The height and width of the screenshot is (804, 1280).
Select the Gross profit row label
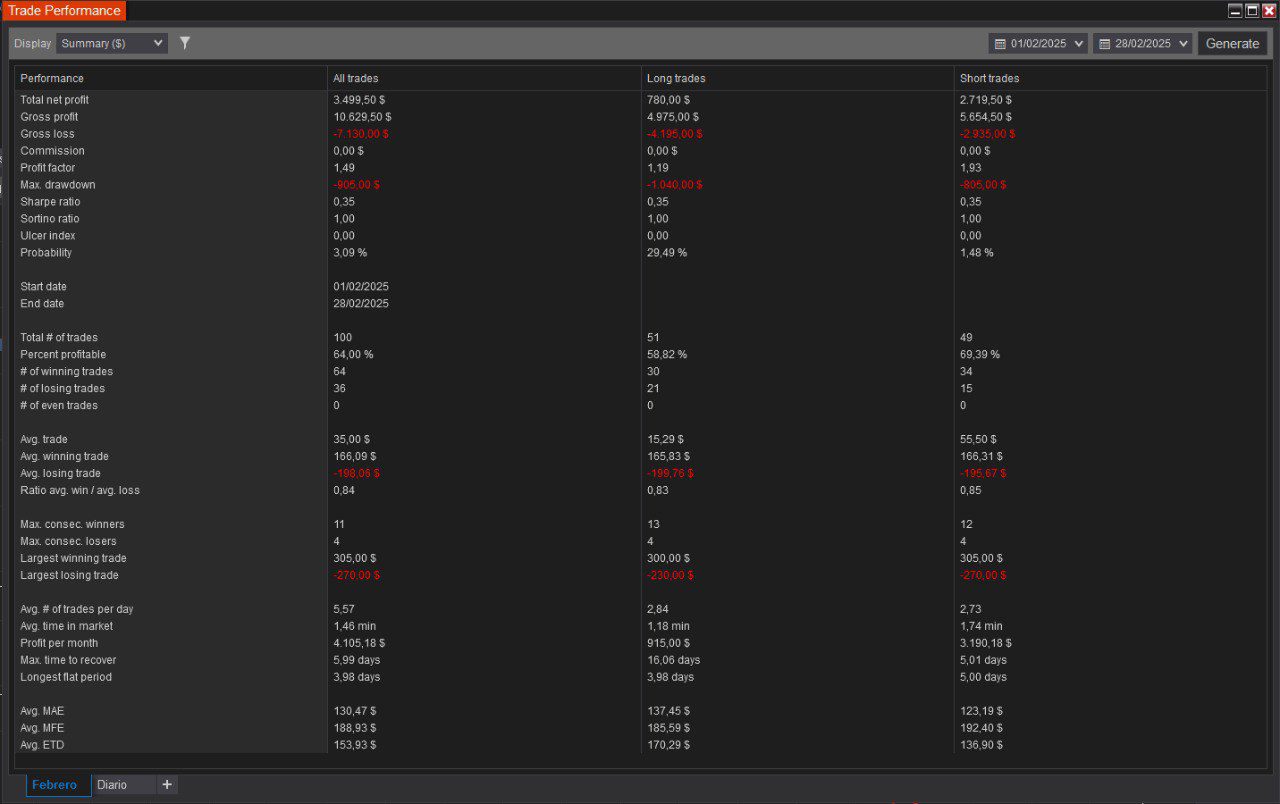(x=48, y=117)
